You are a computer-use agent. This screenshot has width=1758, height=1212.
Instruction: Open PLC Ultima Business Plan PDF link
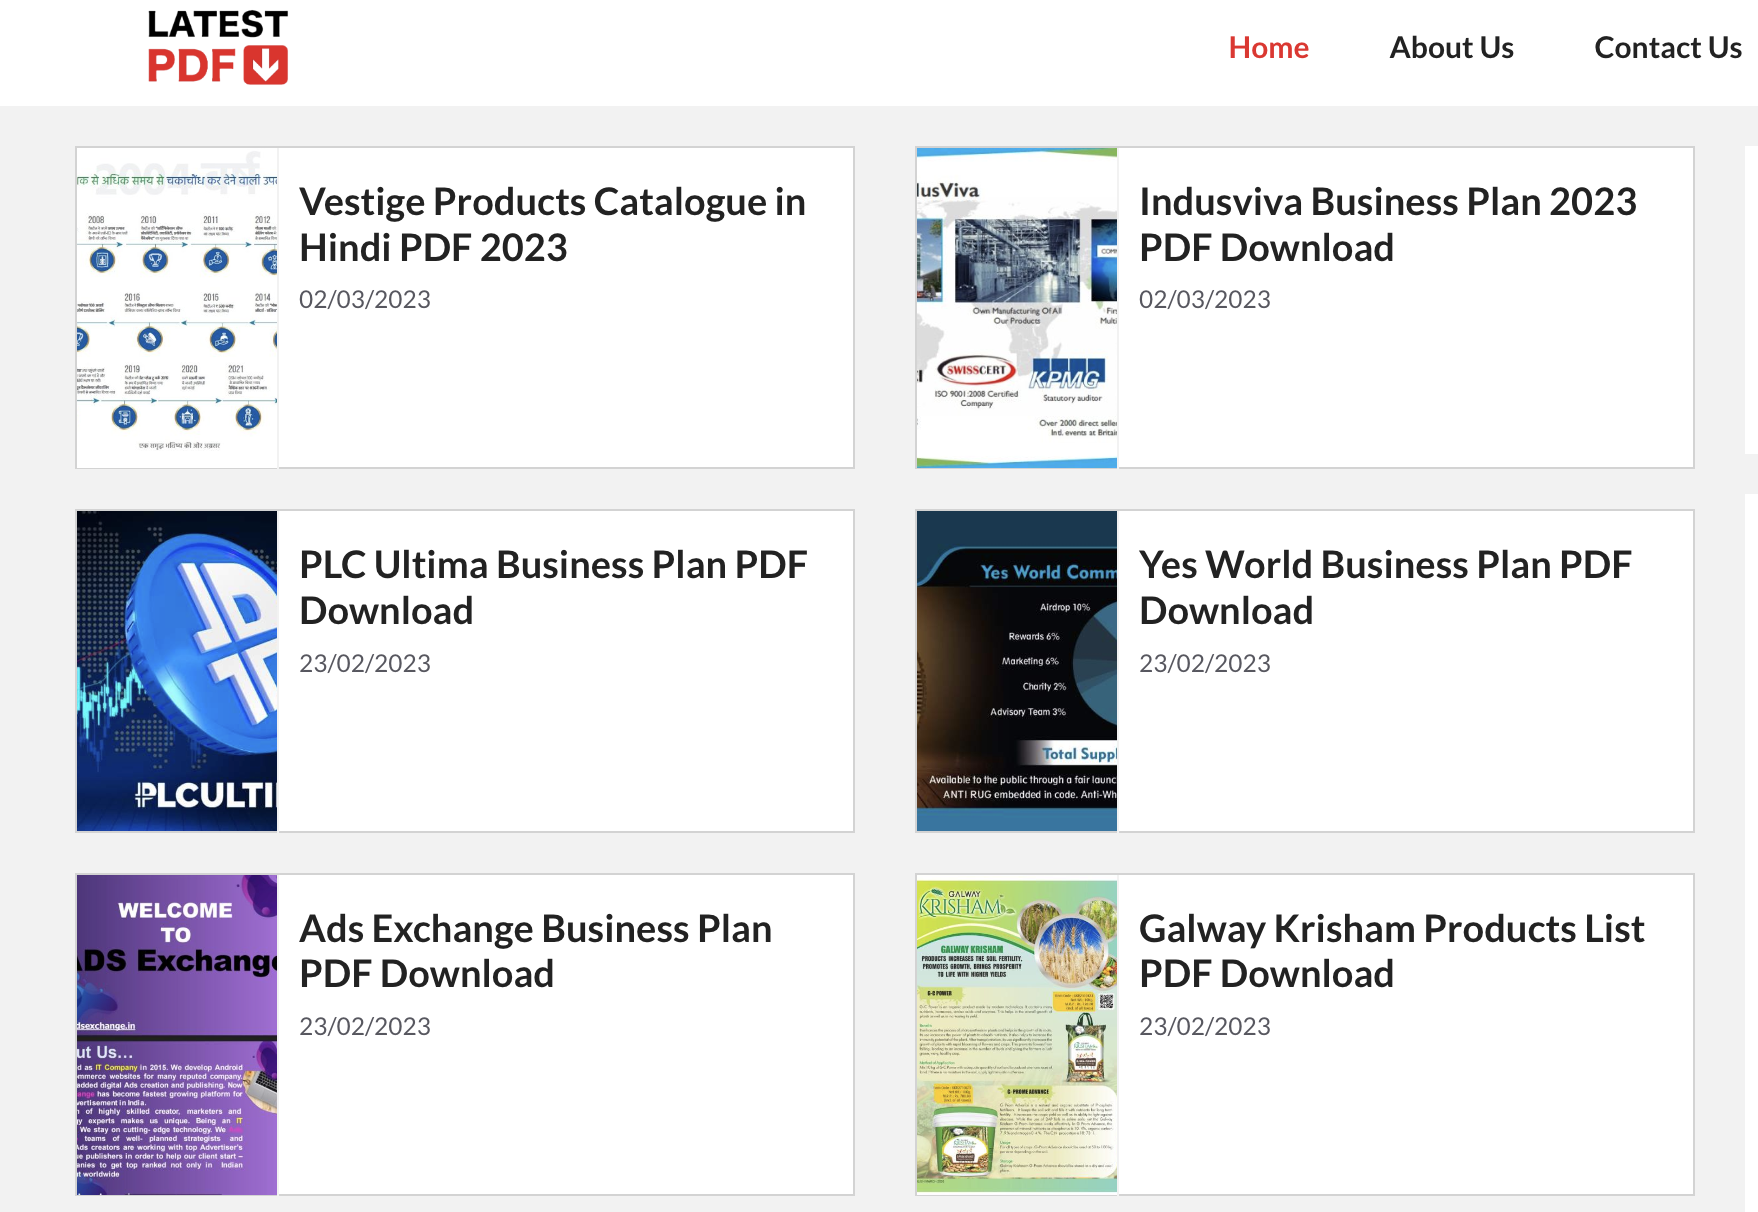(553, 587)
